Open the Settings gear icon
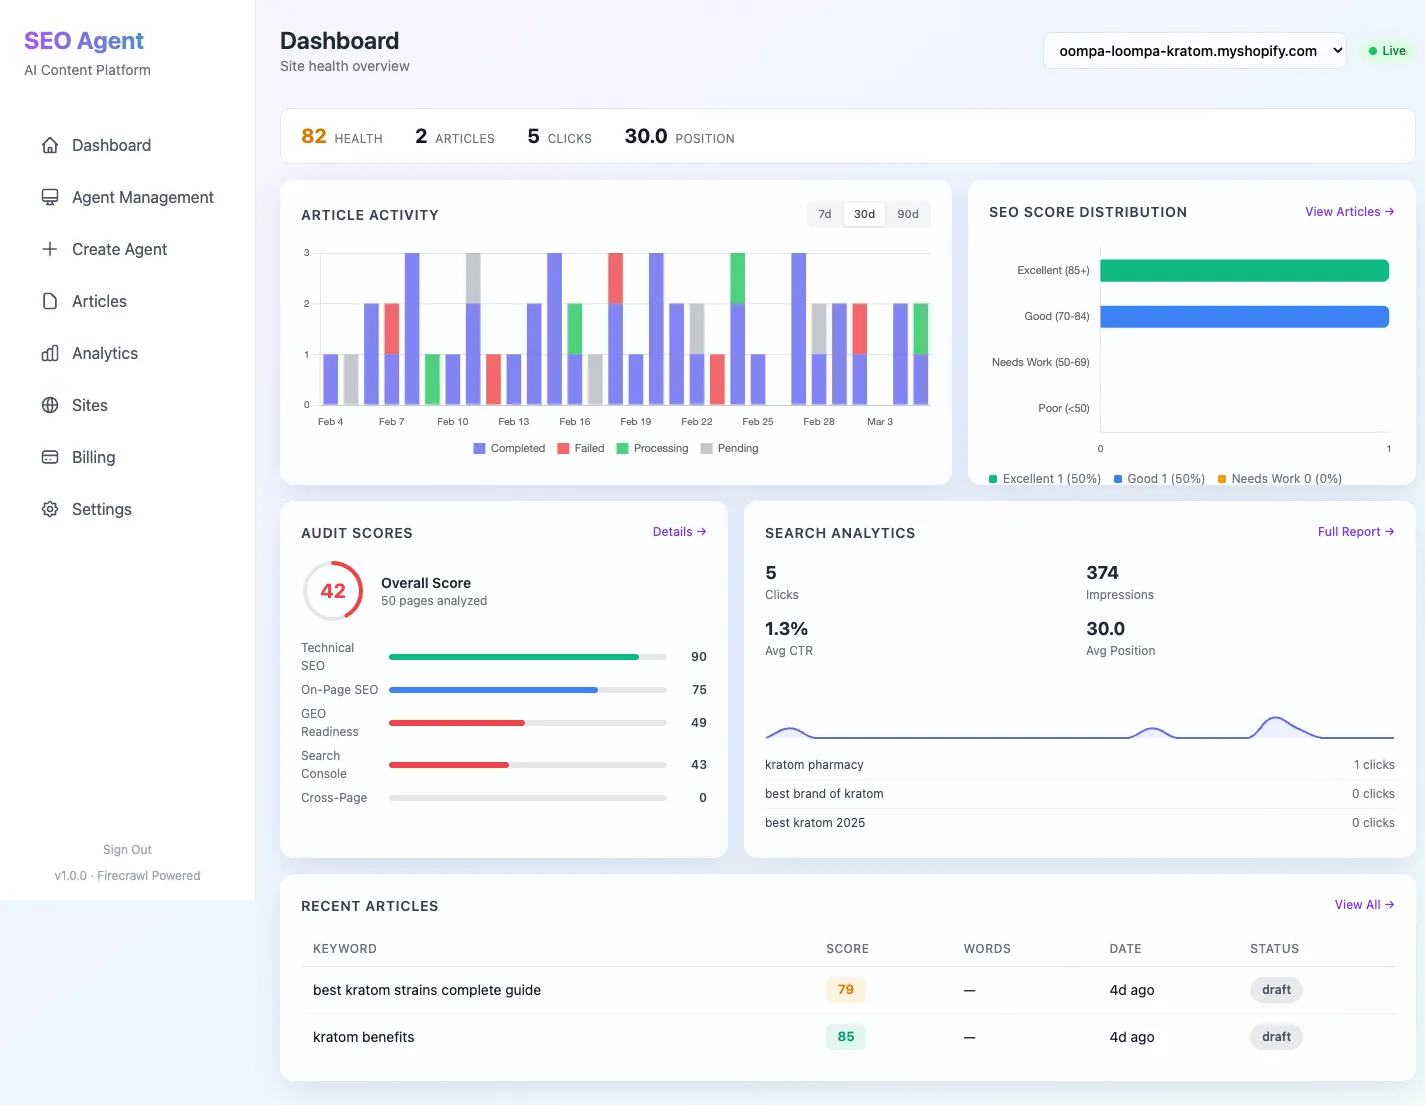This screenshot has width=1425, height=1105. coord(49,508)
